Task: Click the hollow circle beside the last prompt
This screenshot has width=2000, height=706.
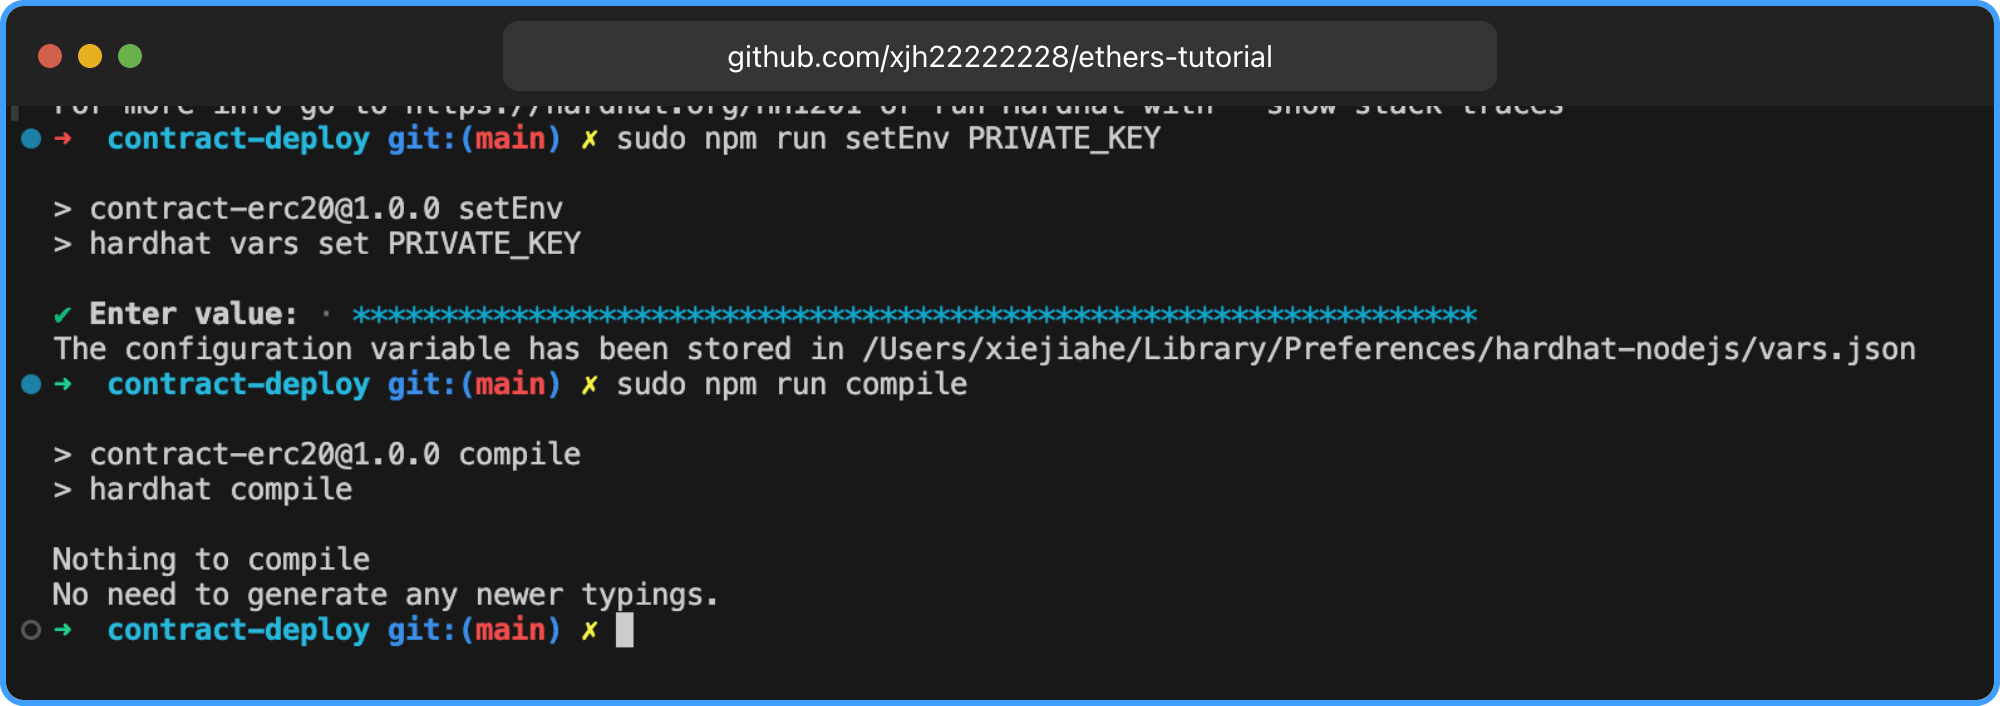Action: pos(31,630)
